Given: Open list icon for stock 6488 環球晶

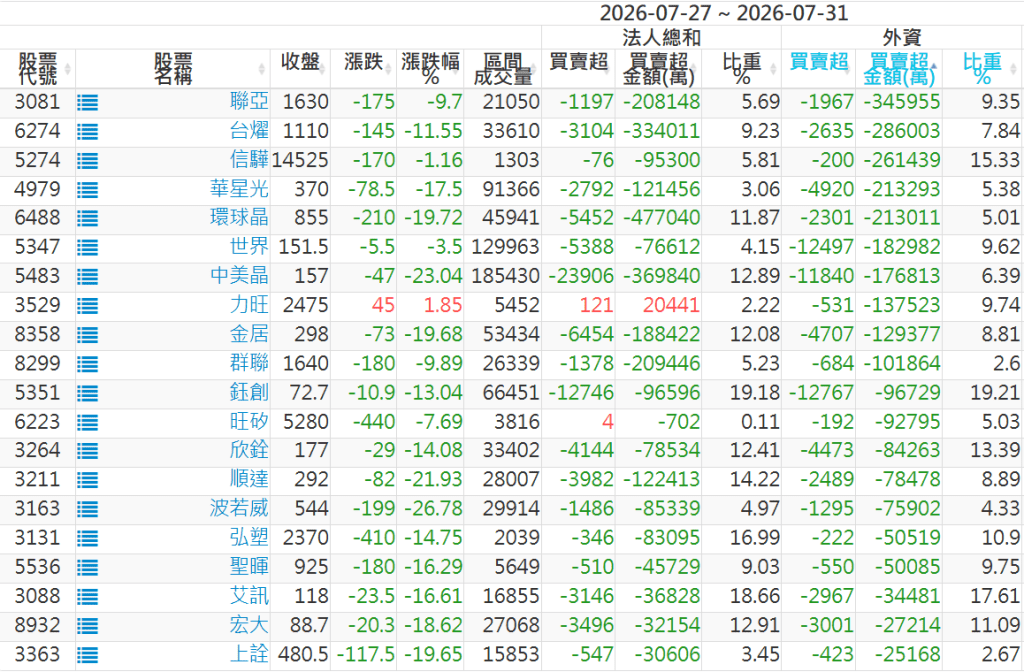Looking at the screenshot, I should (88, 219).
